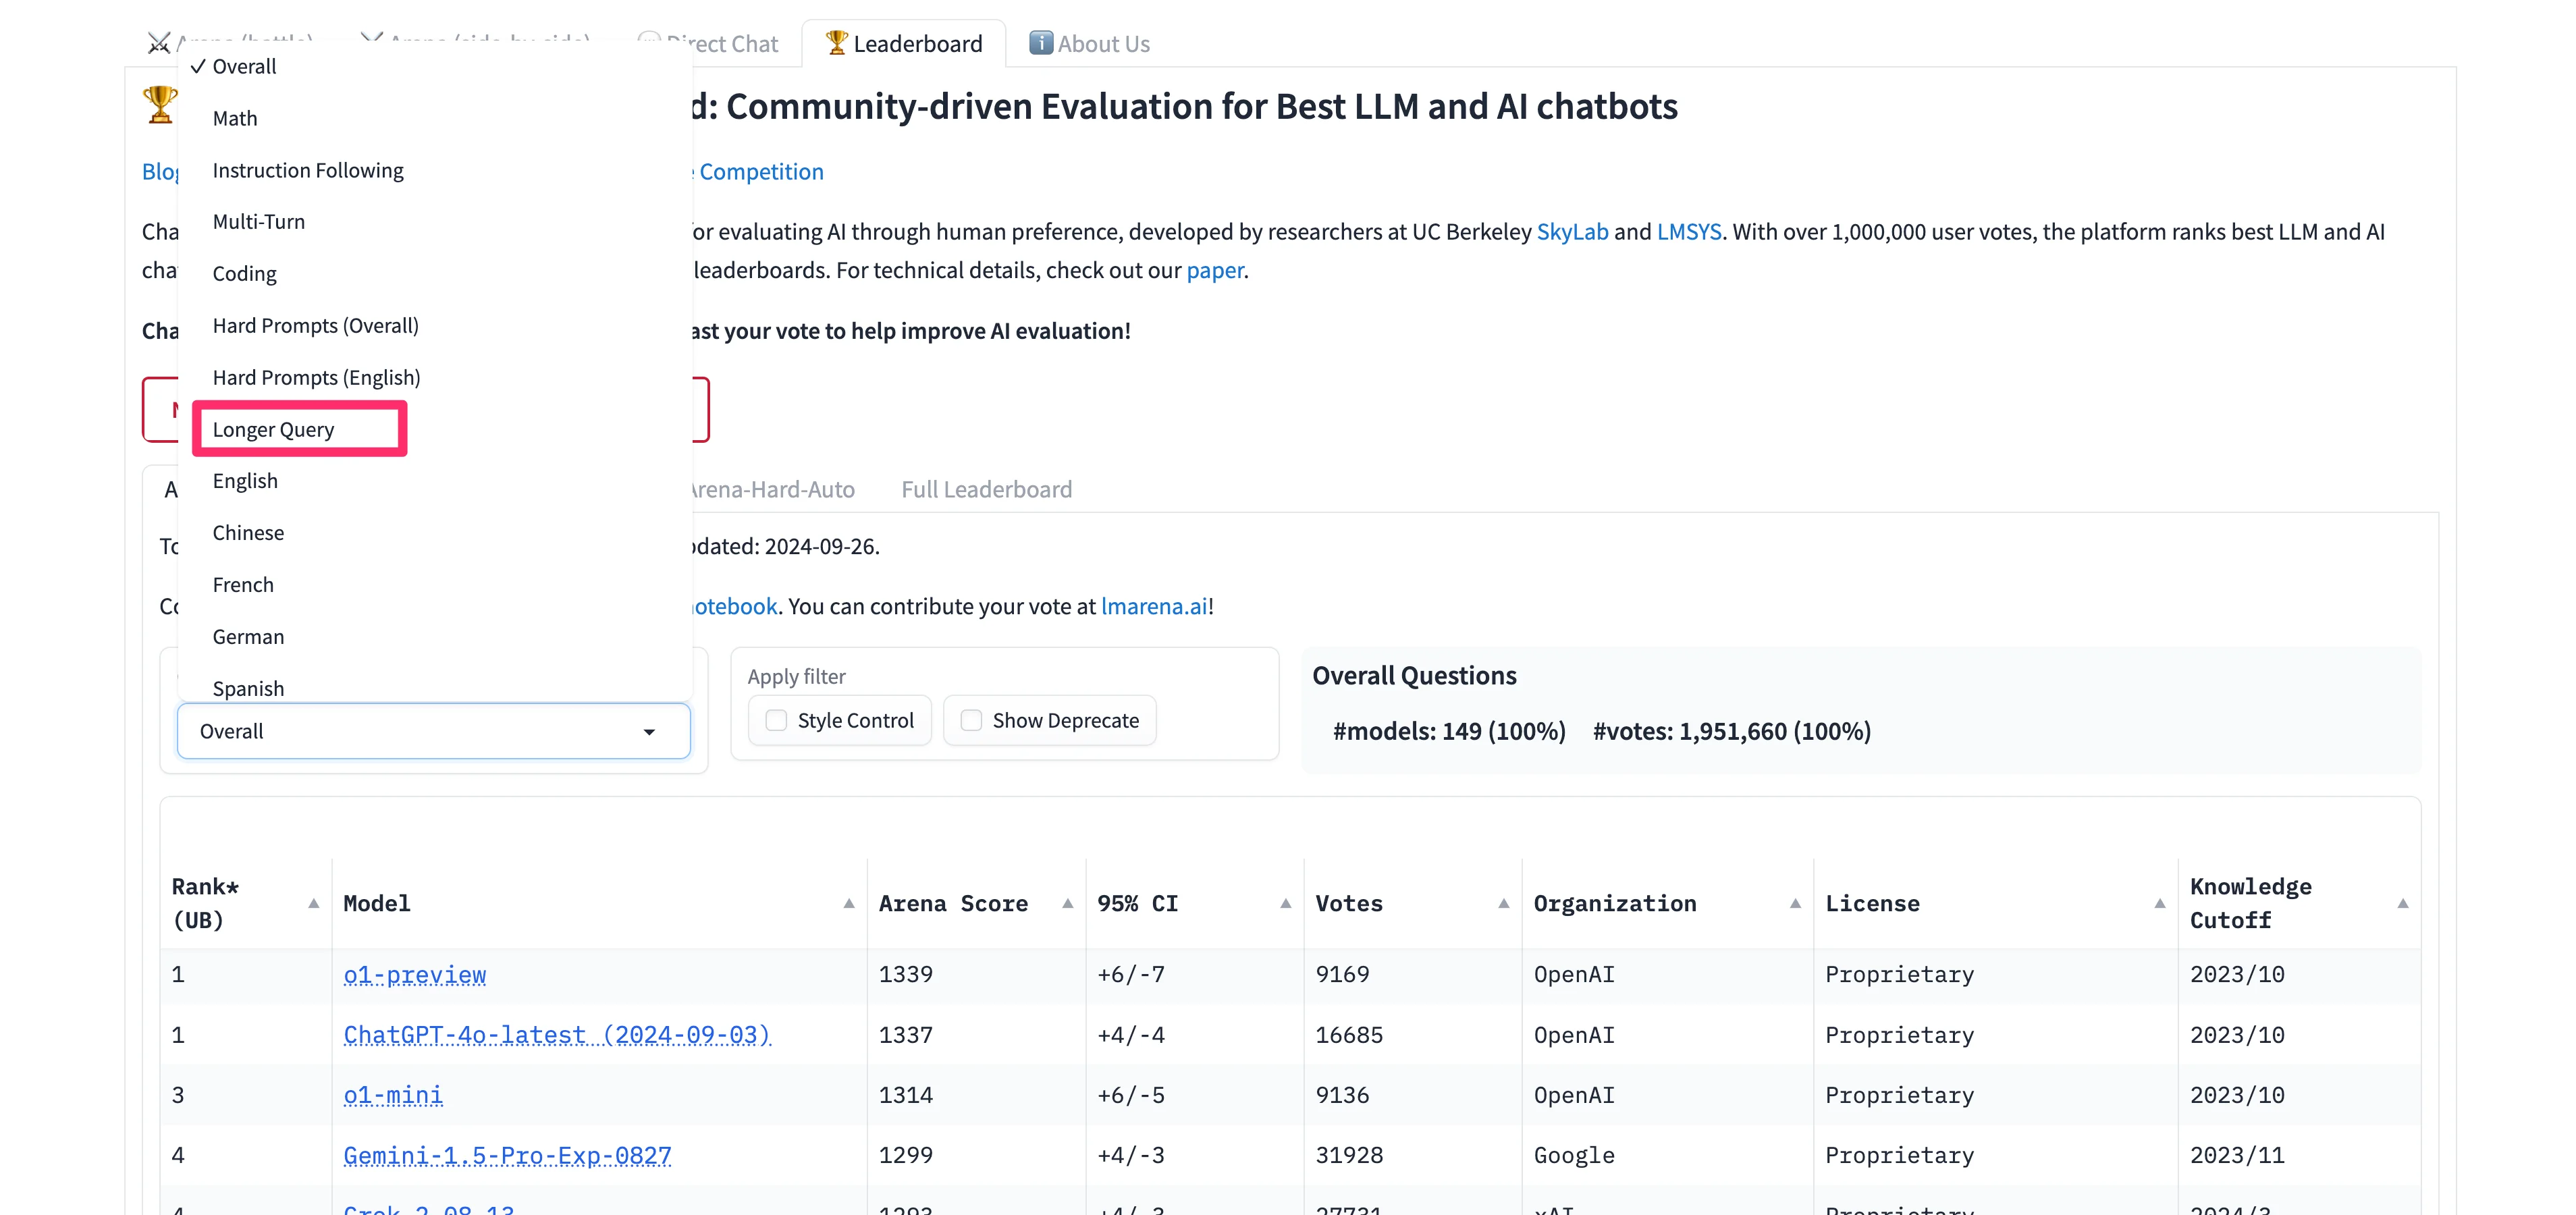Open the SkyLab hyperlink

[x=1572, y=232]
